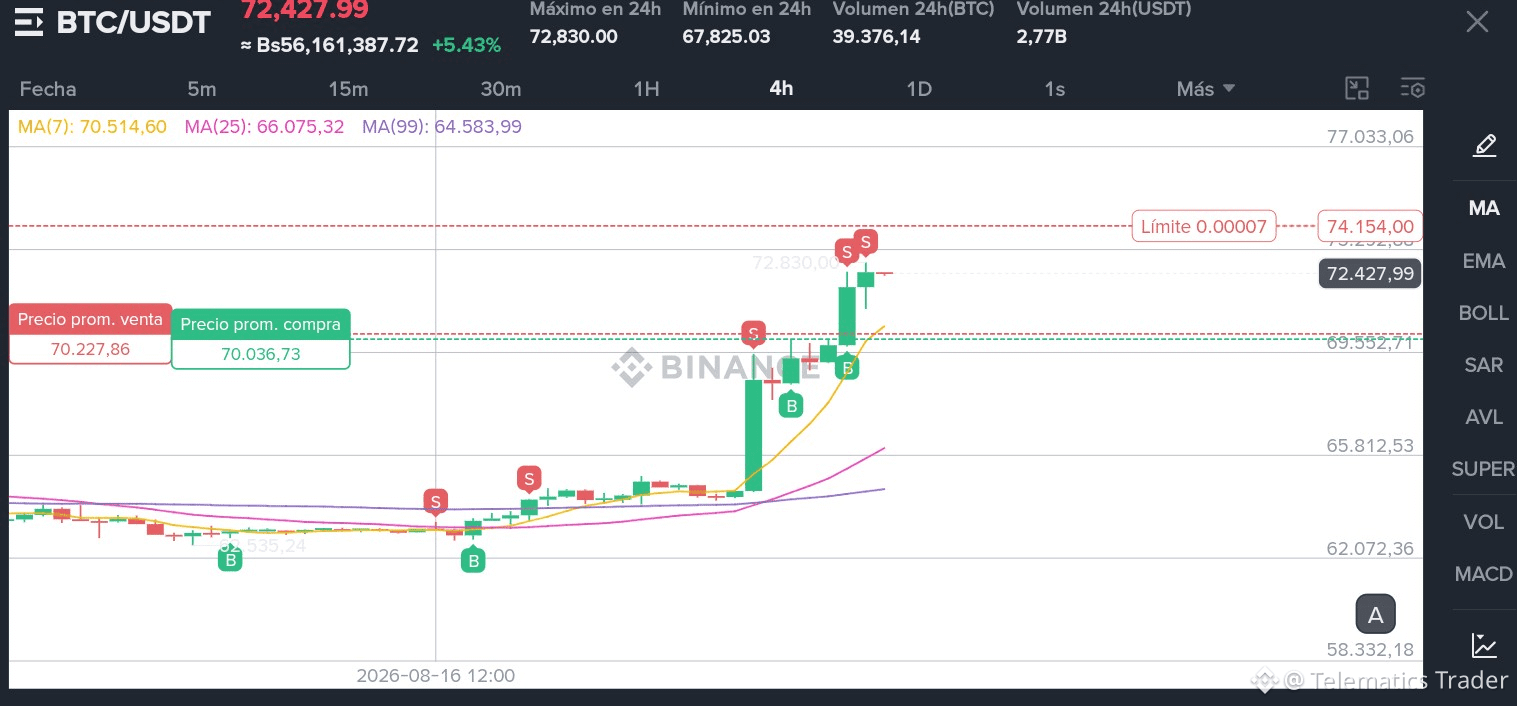Image resolution: width=1517 pixels, height=706 pixels.
Task: Switch to the 15m interval
Action: [348, 89]
